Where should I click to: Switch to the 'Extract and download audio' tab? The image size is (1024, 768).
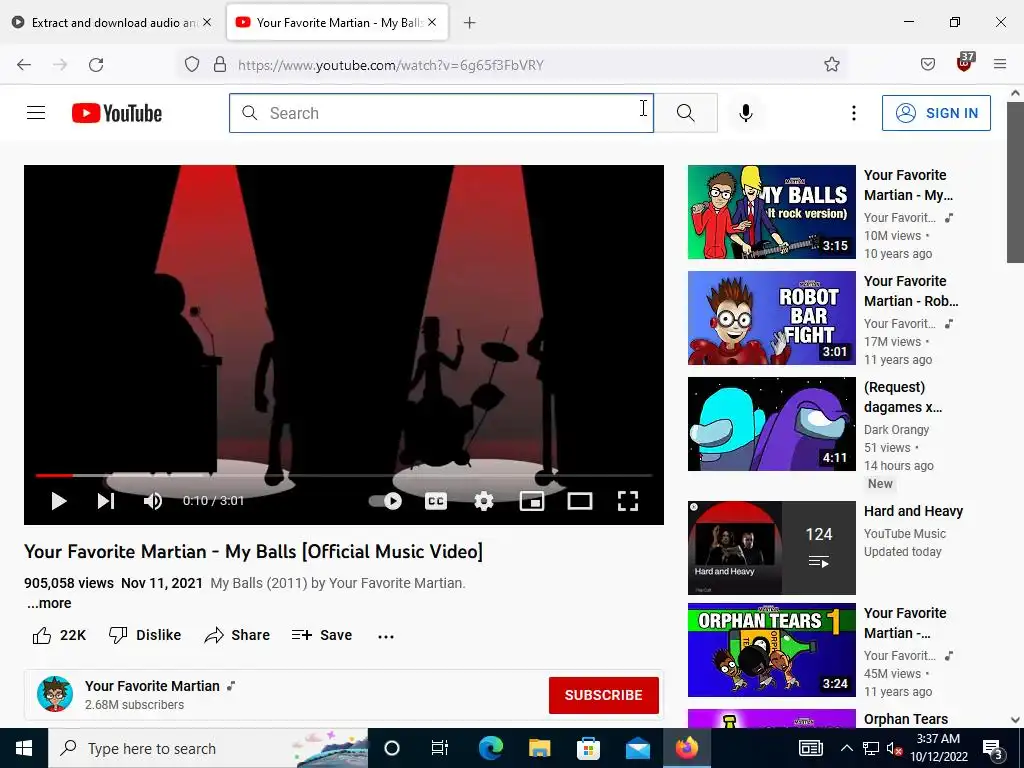coord(111,23)
